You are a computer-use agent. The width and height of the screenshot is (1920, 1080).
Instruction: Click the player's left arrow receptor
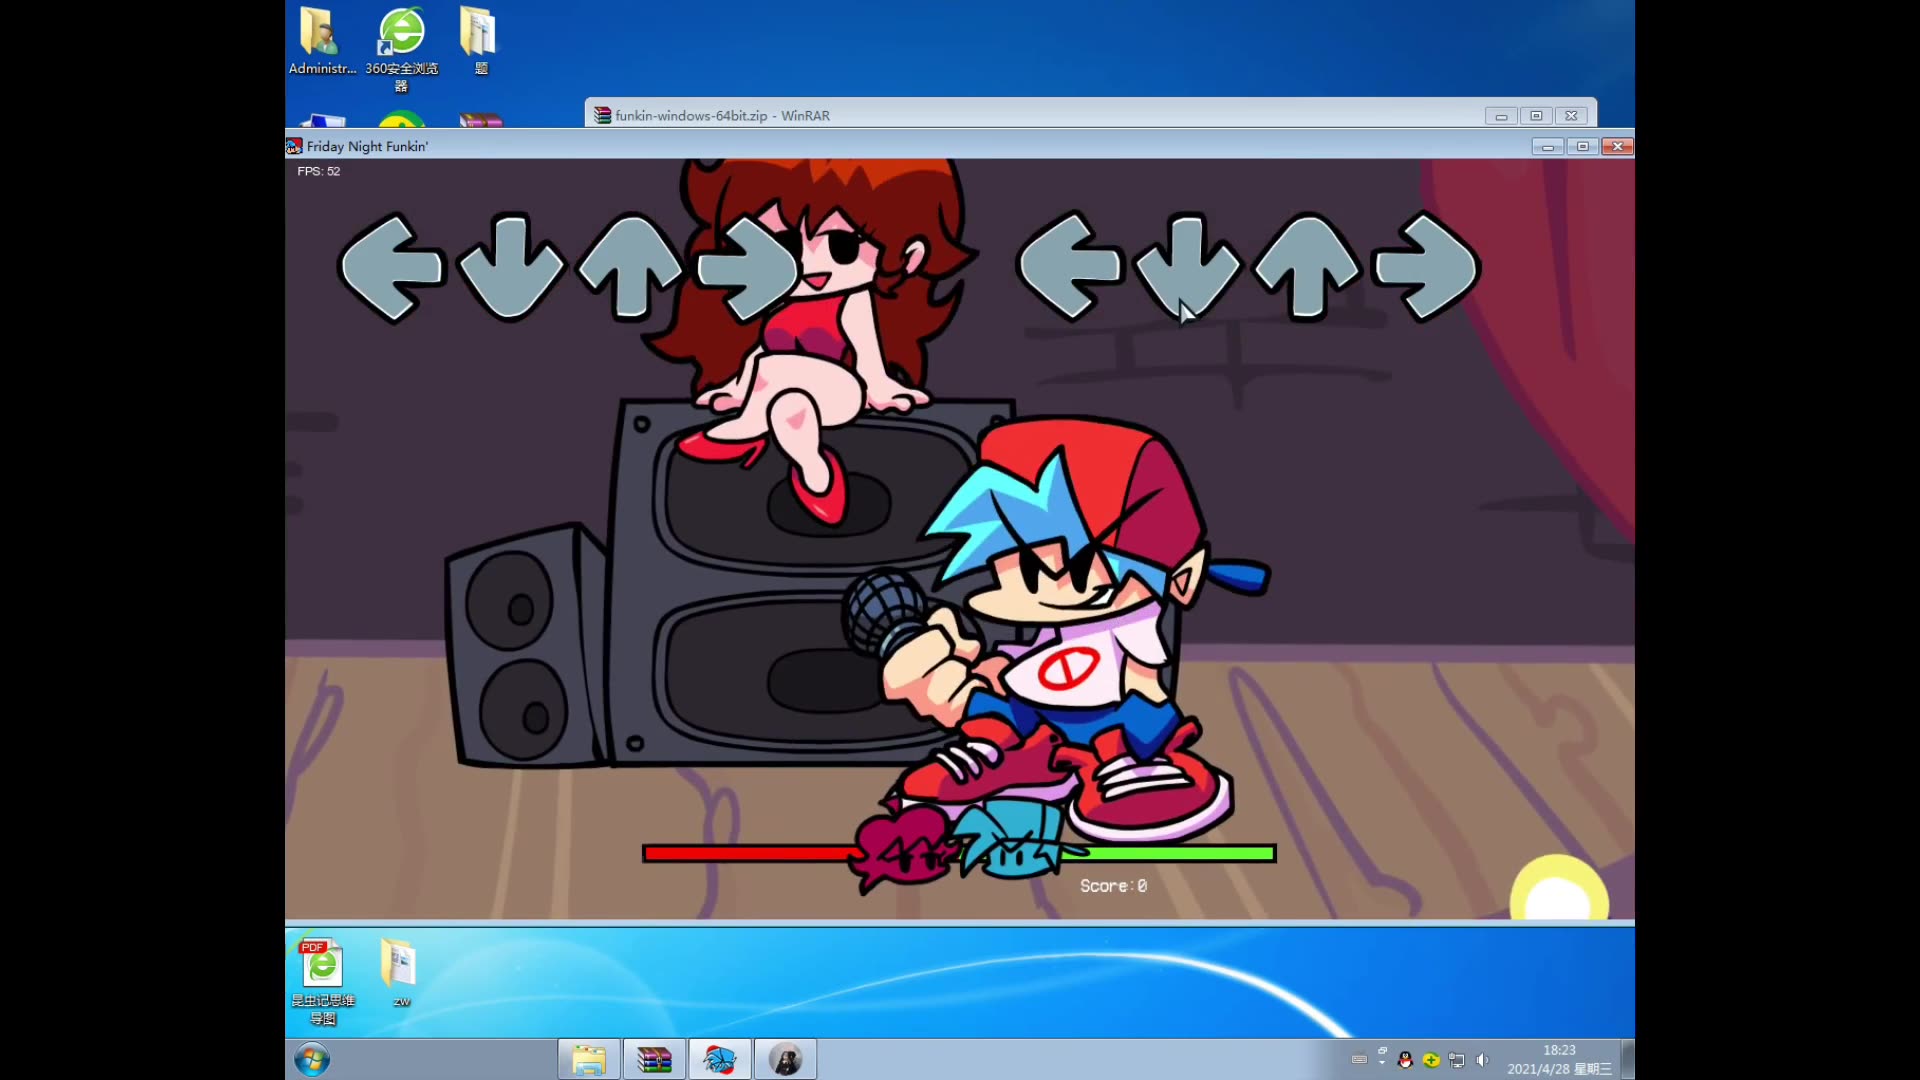[1069, 266]
